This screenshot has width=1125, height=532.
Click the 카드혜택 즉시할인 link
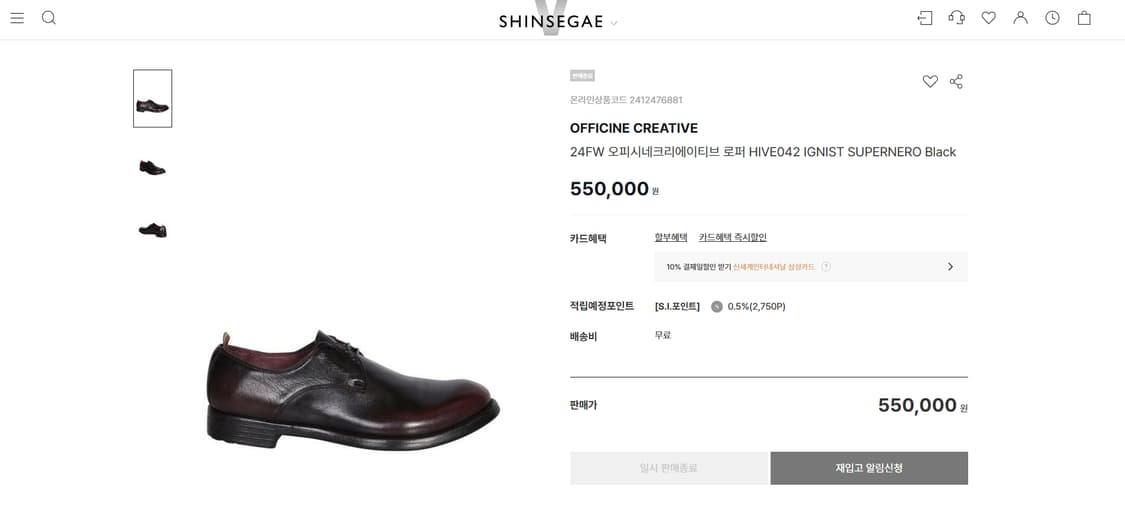click(732, 238)
